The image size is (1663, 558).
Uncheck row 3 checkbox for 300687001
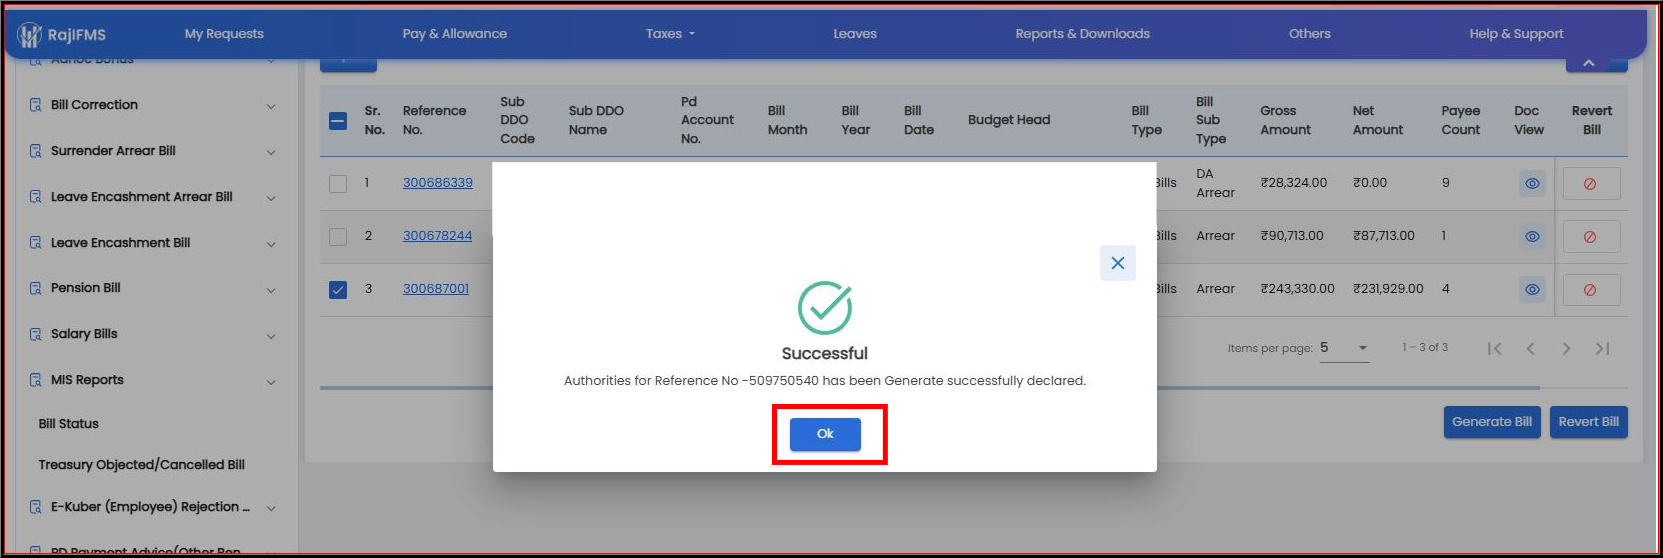pyautogui.click(x=338, y=290)
